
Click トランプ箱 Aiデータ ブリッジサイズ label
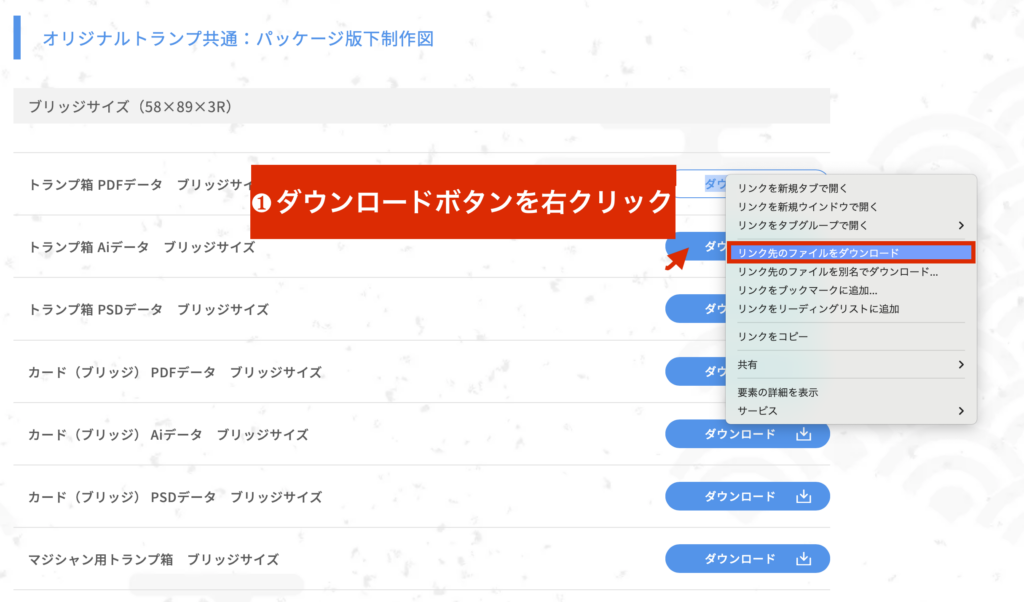(141, 247)
